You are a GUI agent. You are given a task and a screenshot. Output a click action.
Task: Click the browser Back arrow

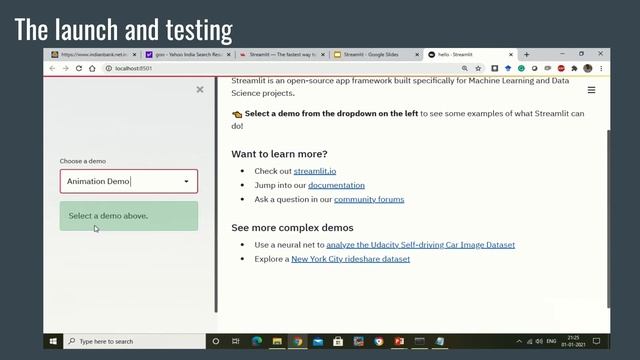(x=52, y=69)
